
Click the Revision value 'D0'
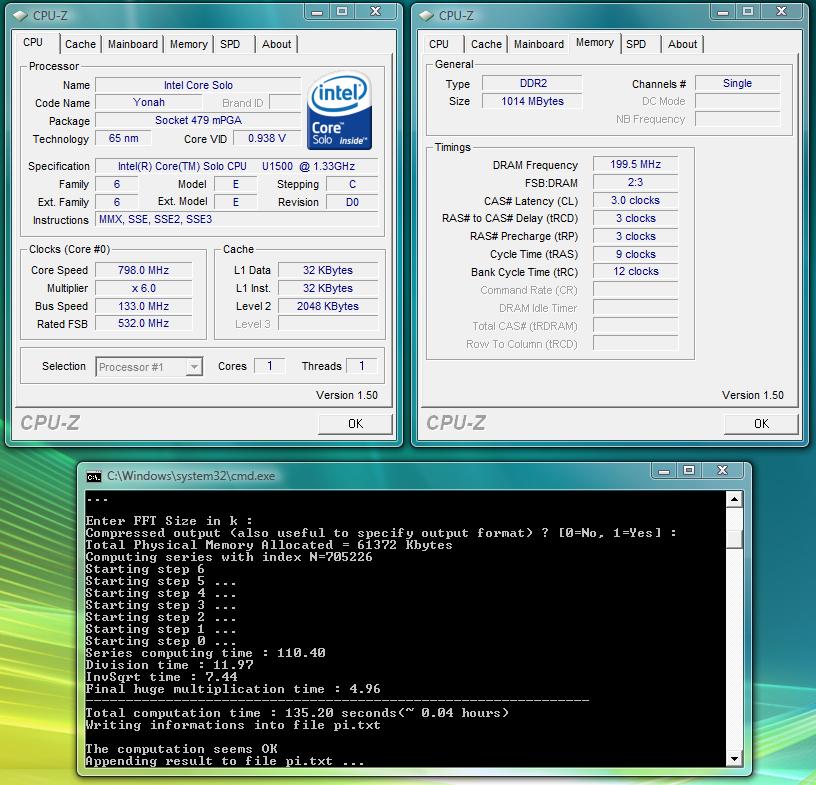352,202
